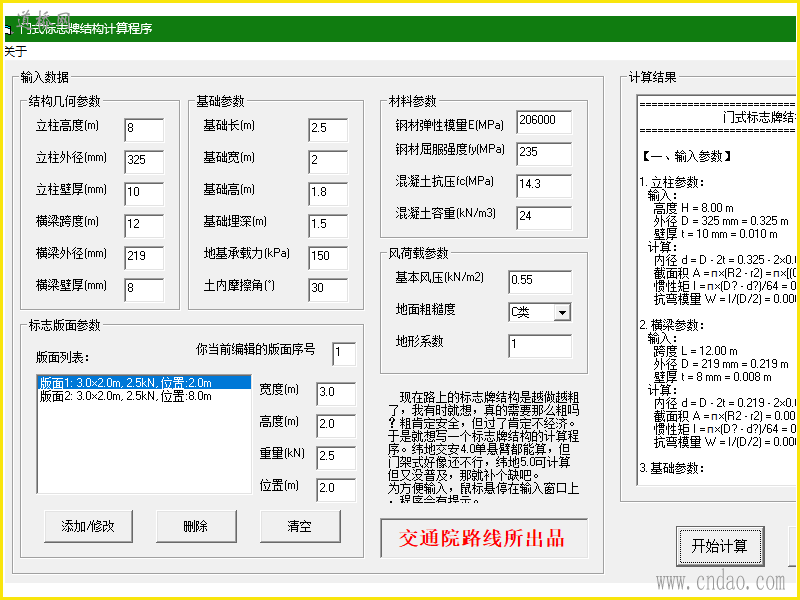
Task: Click the 高度(m) sign panel input field
Action: click(x=336, y=426)
